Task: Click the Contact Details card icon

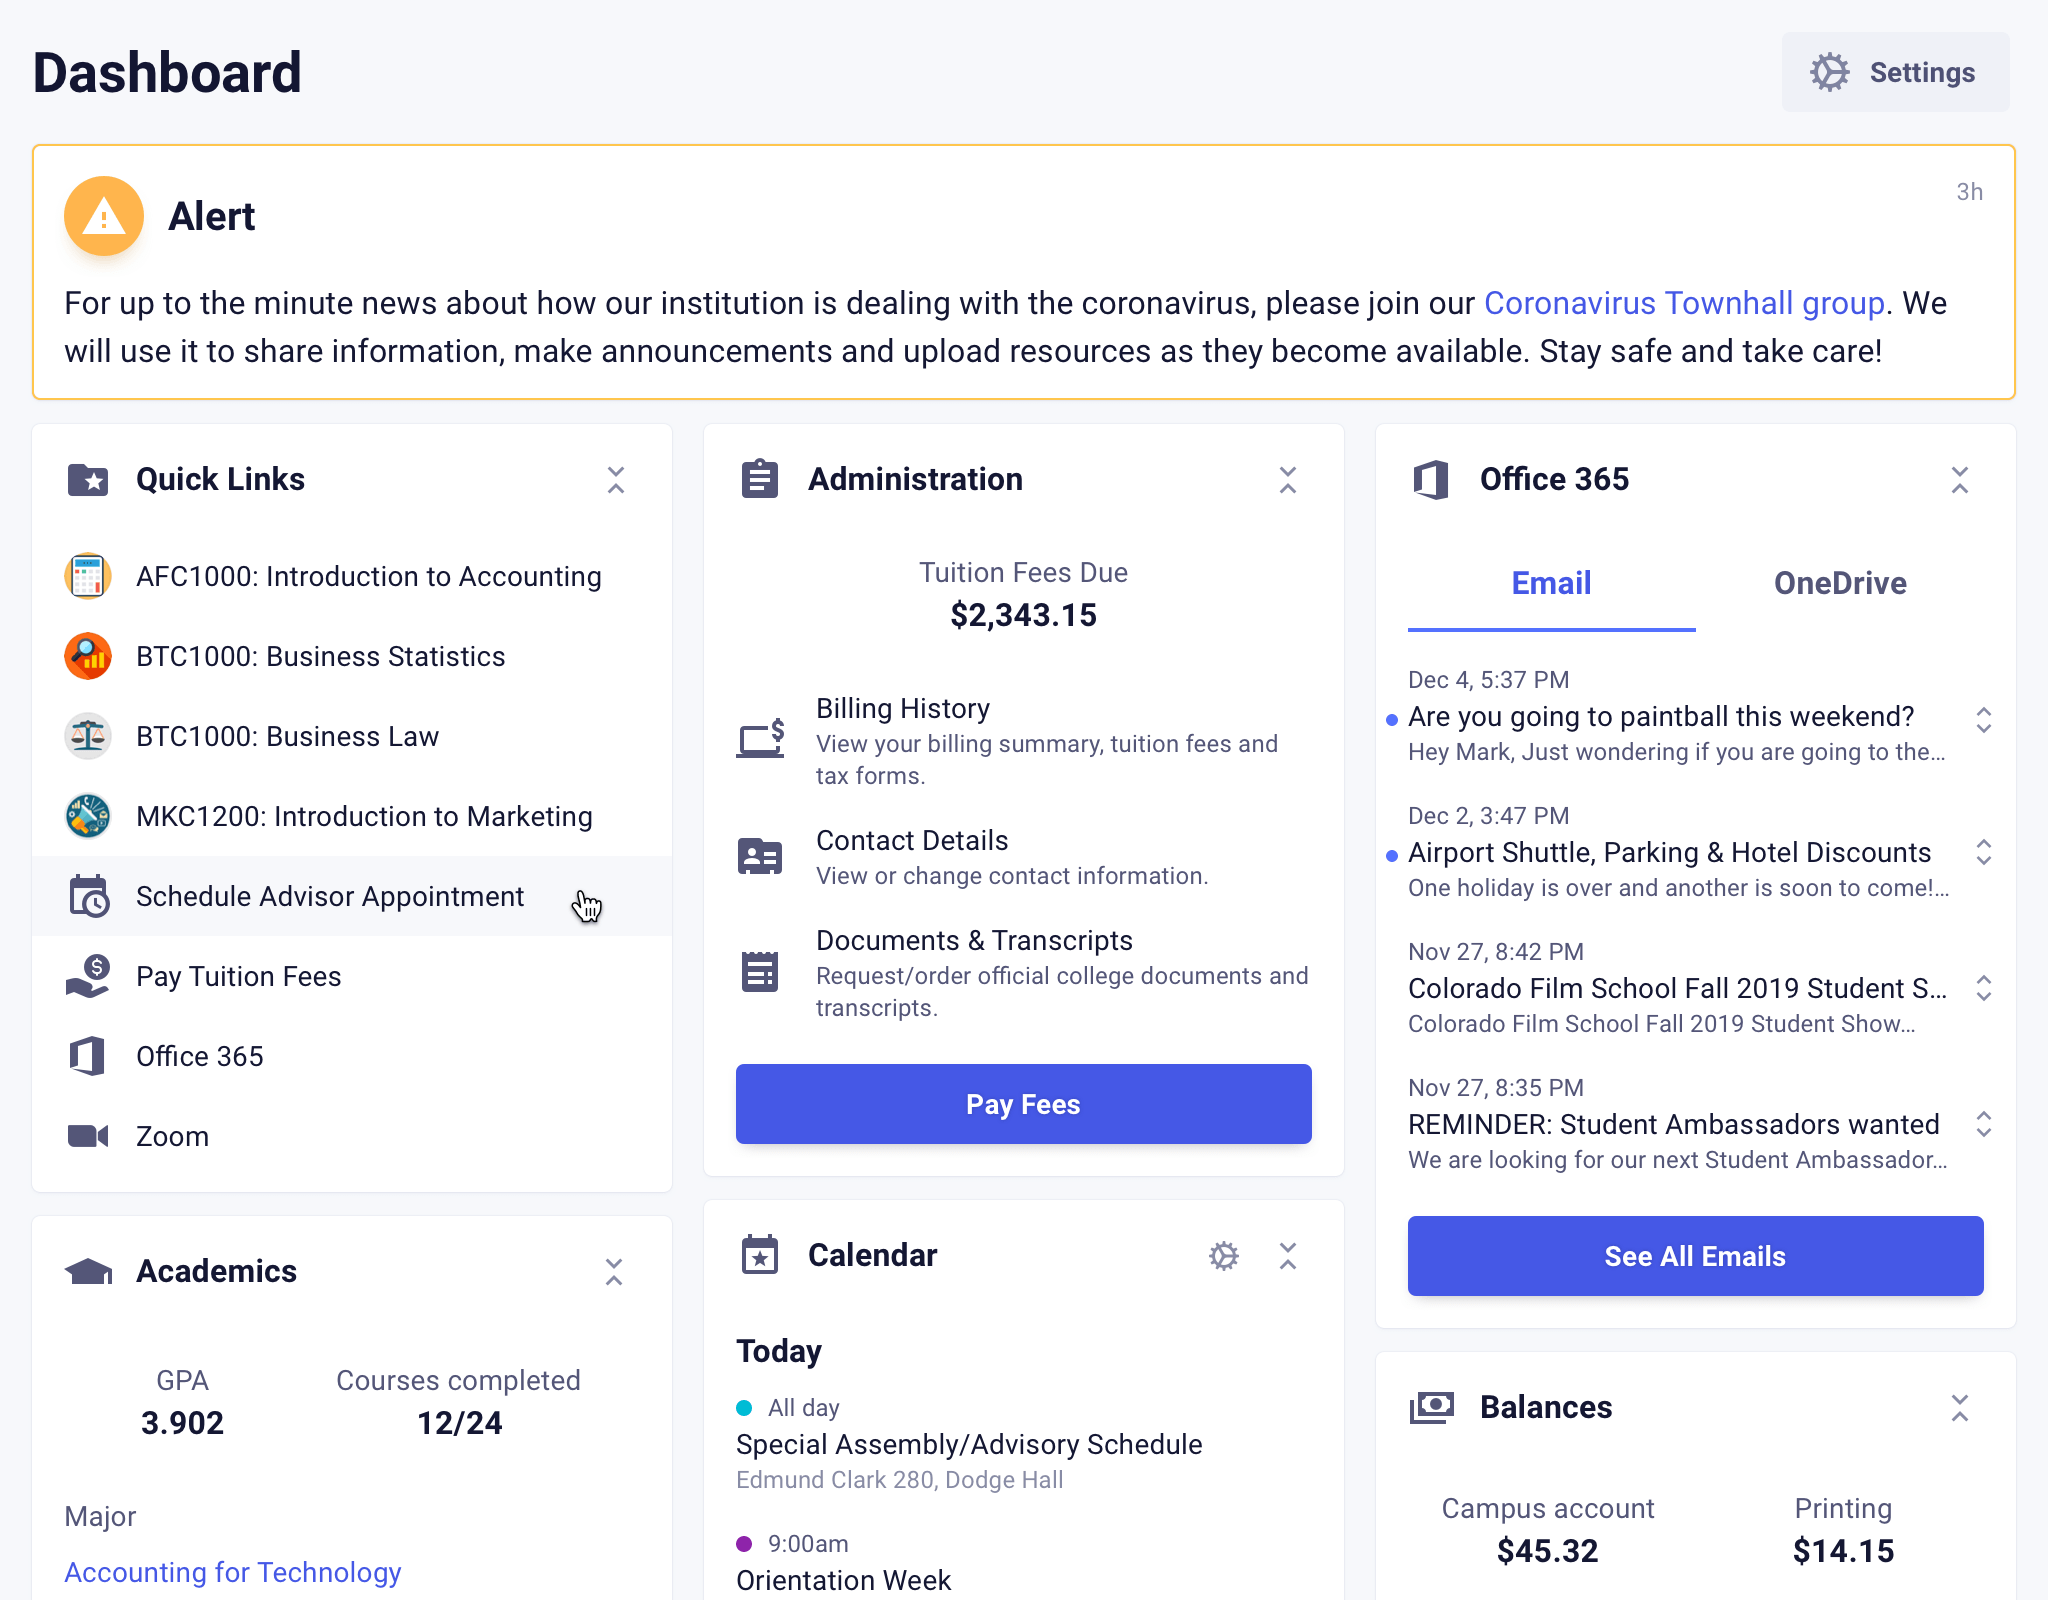Action: (760, 856)
